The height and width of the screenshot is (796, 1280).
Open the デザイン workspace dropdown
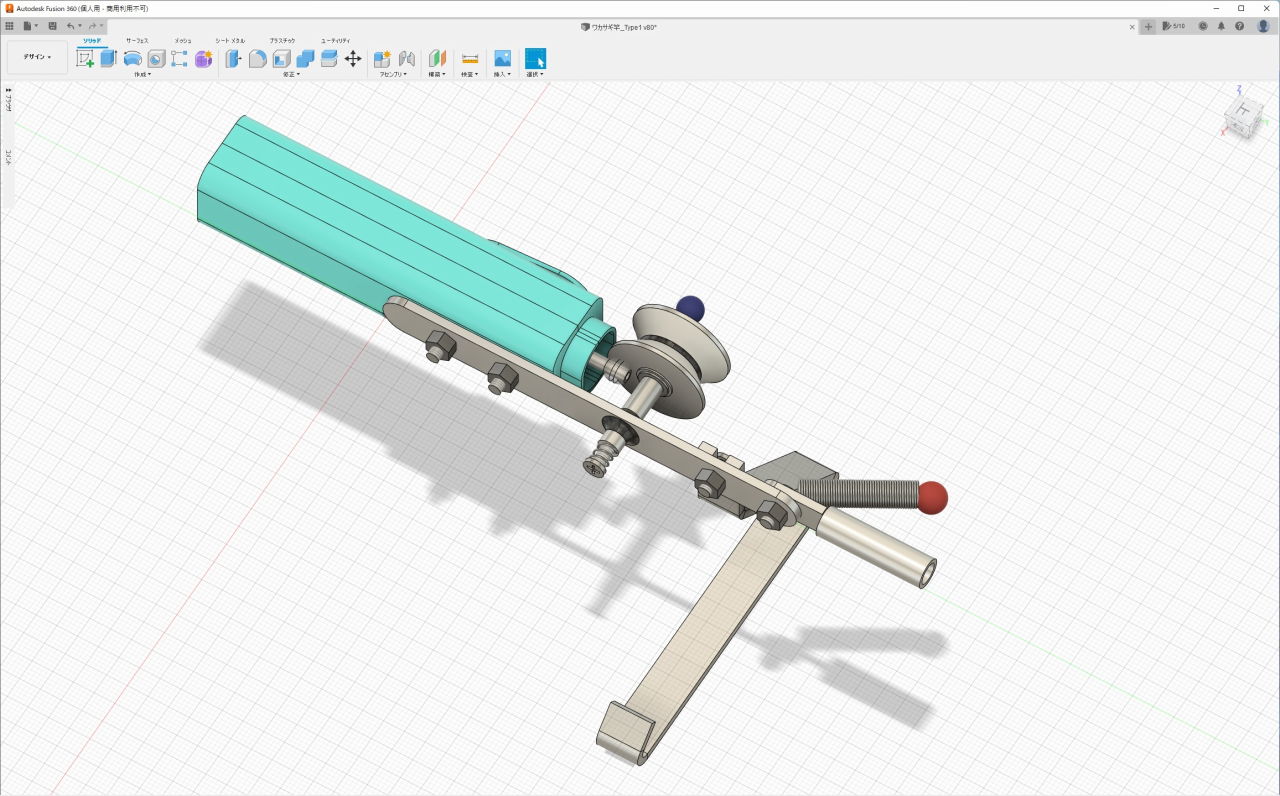(x=38, y=57)
